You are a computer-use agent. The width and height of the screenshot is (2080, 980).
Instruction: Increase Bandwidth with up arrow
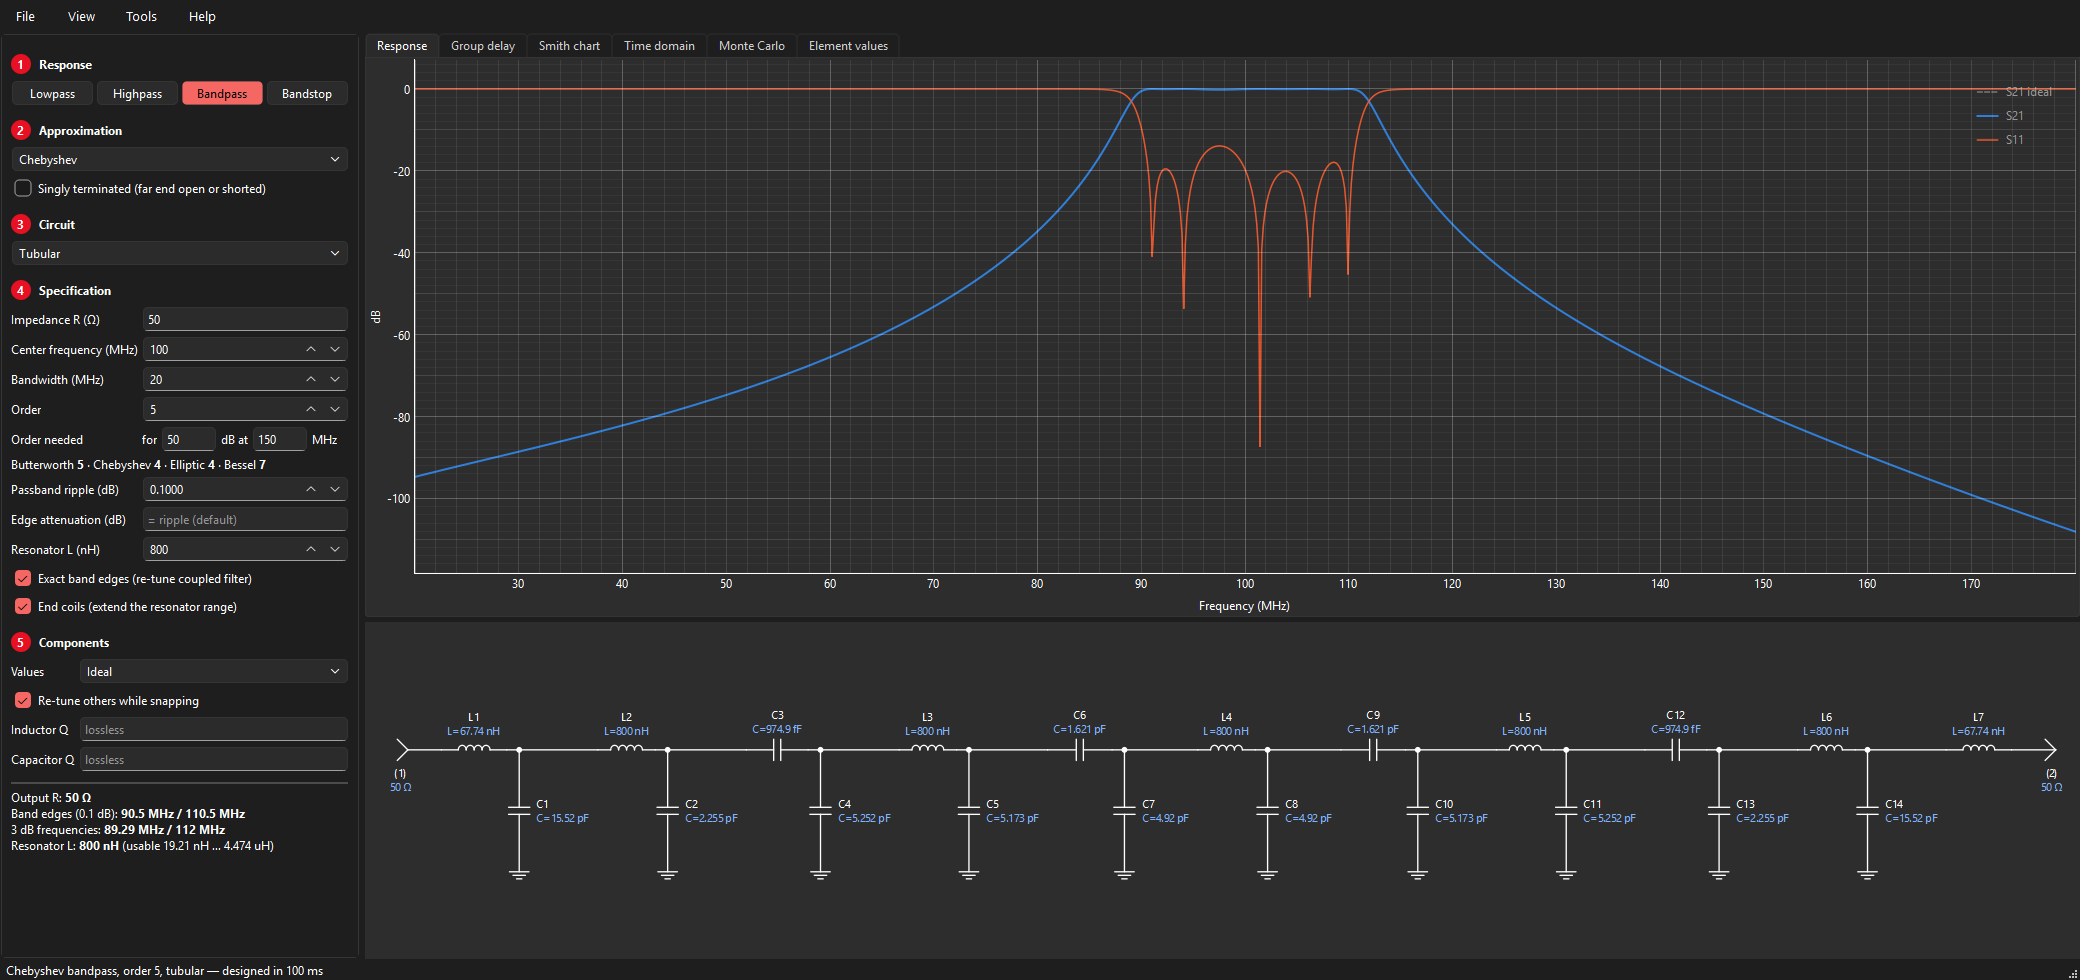click(311, 379)
